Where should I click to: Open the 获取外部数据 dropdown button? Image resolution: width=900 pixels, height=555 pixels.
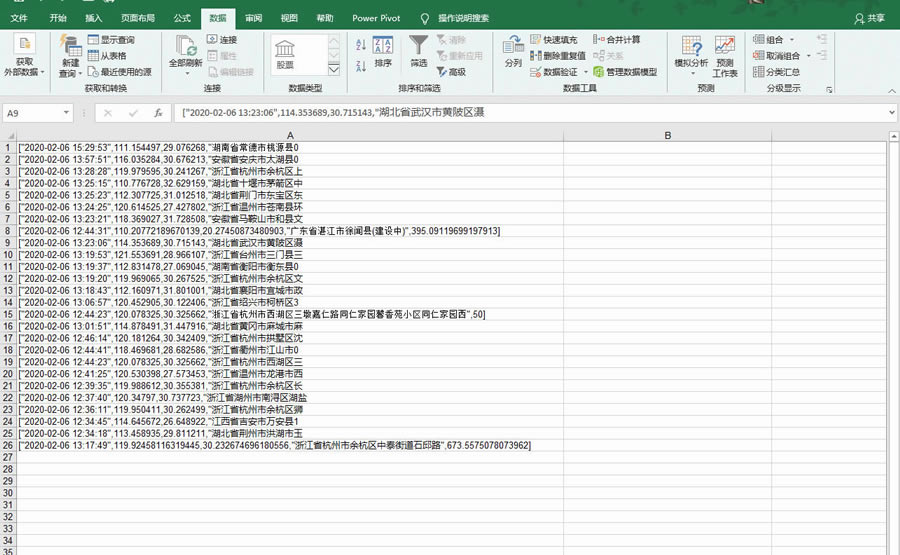coord(24,56)
